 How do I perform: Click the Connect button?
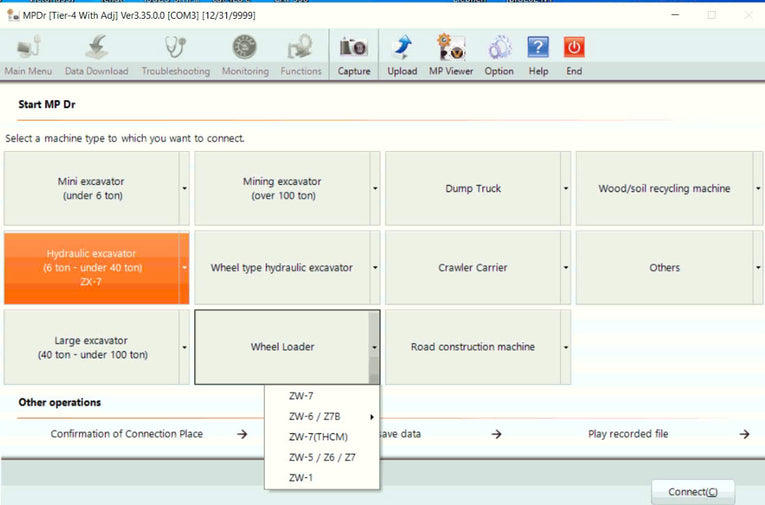[693, 492]
